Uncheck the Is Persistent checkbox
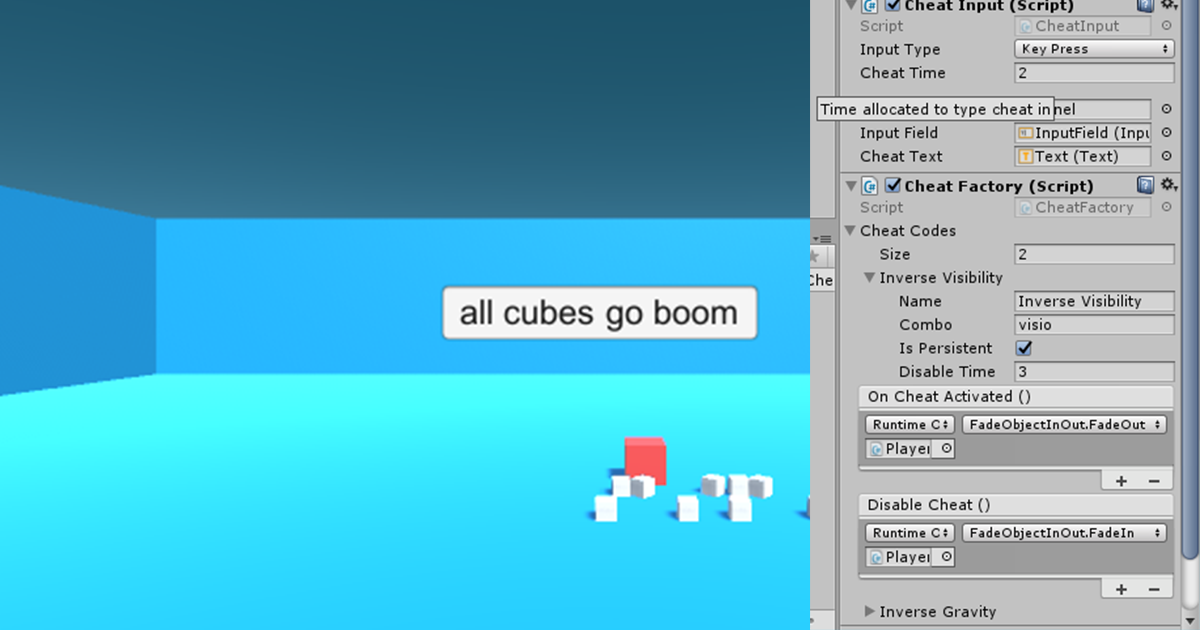Image resolution: width=1200 pixels, height=630 pixels. [1023, 348]
